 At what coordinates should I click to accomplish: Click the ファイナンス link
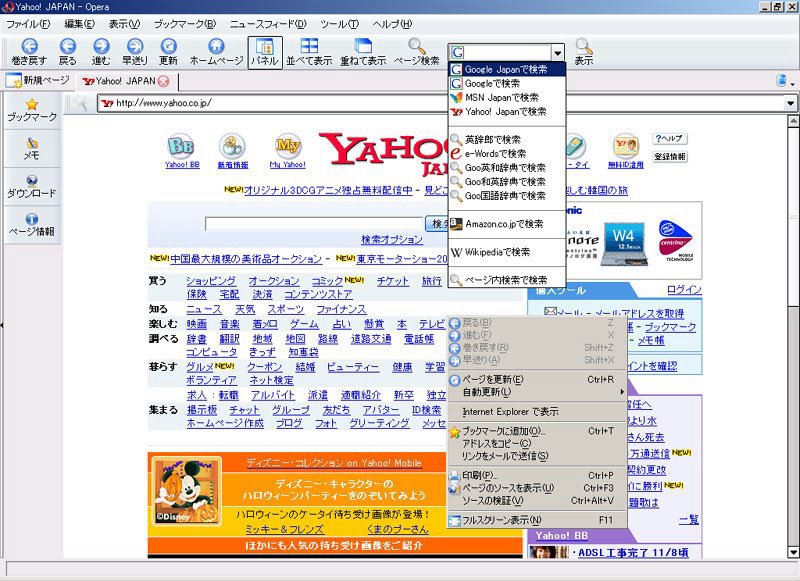pos(341,309)
